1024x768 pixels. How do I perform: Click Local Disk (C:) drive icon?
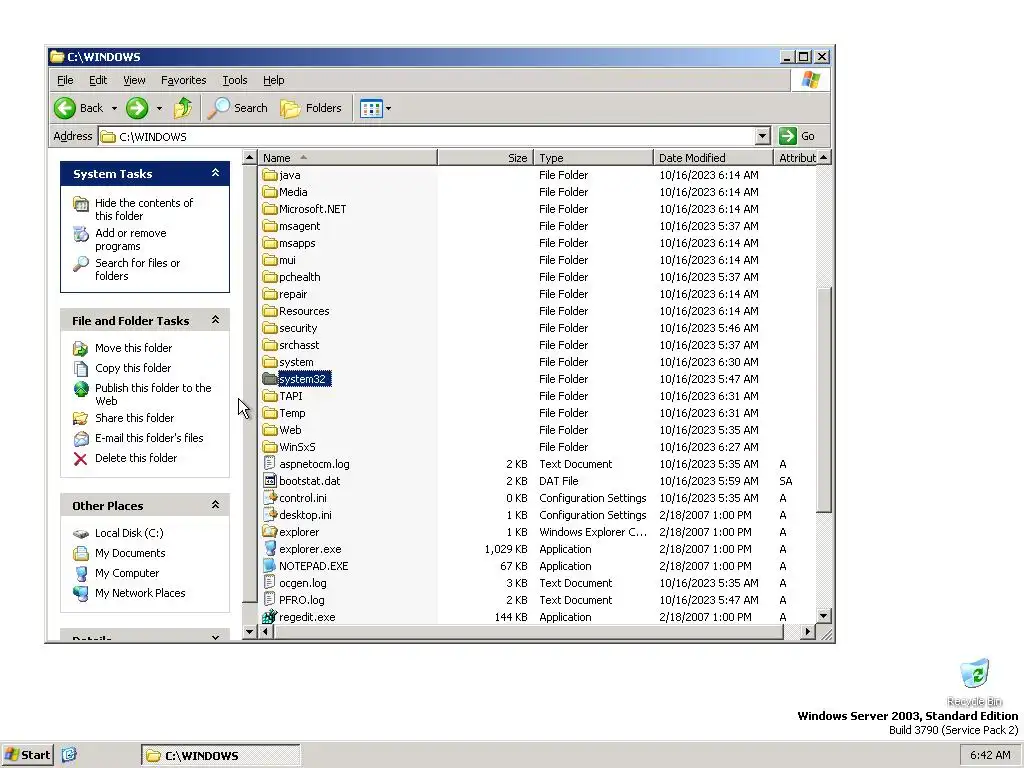coord(80,534)
